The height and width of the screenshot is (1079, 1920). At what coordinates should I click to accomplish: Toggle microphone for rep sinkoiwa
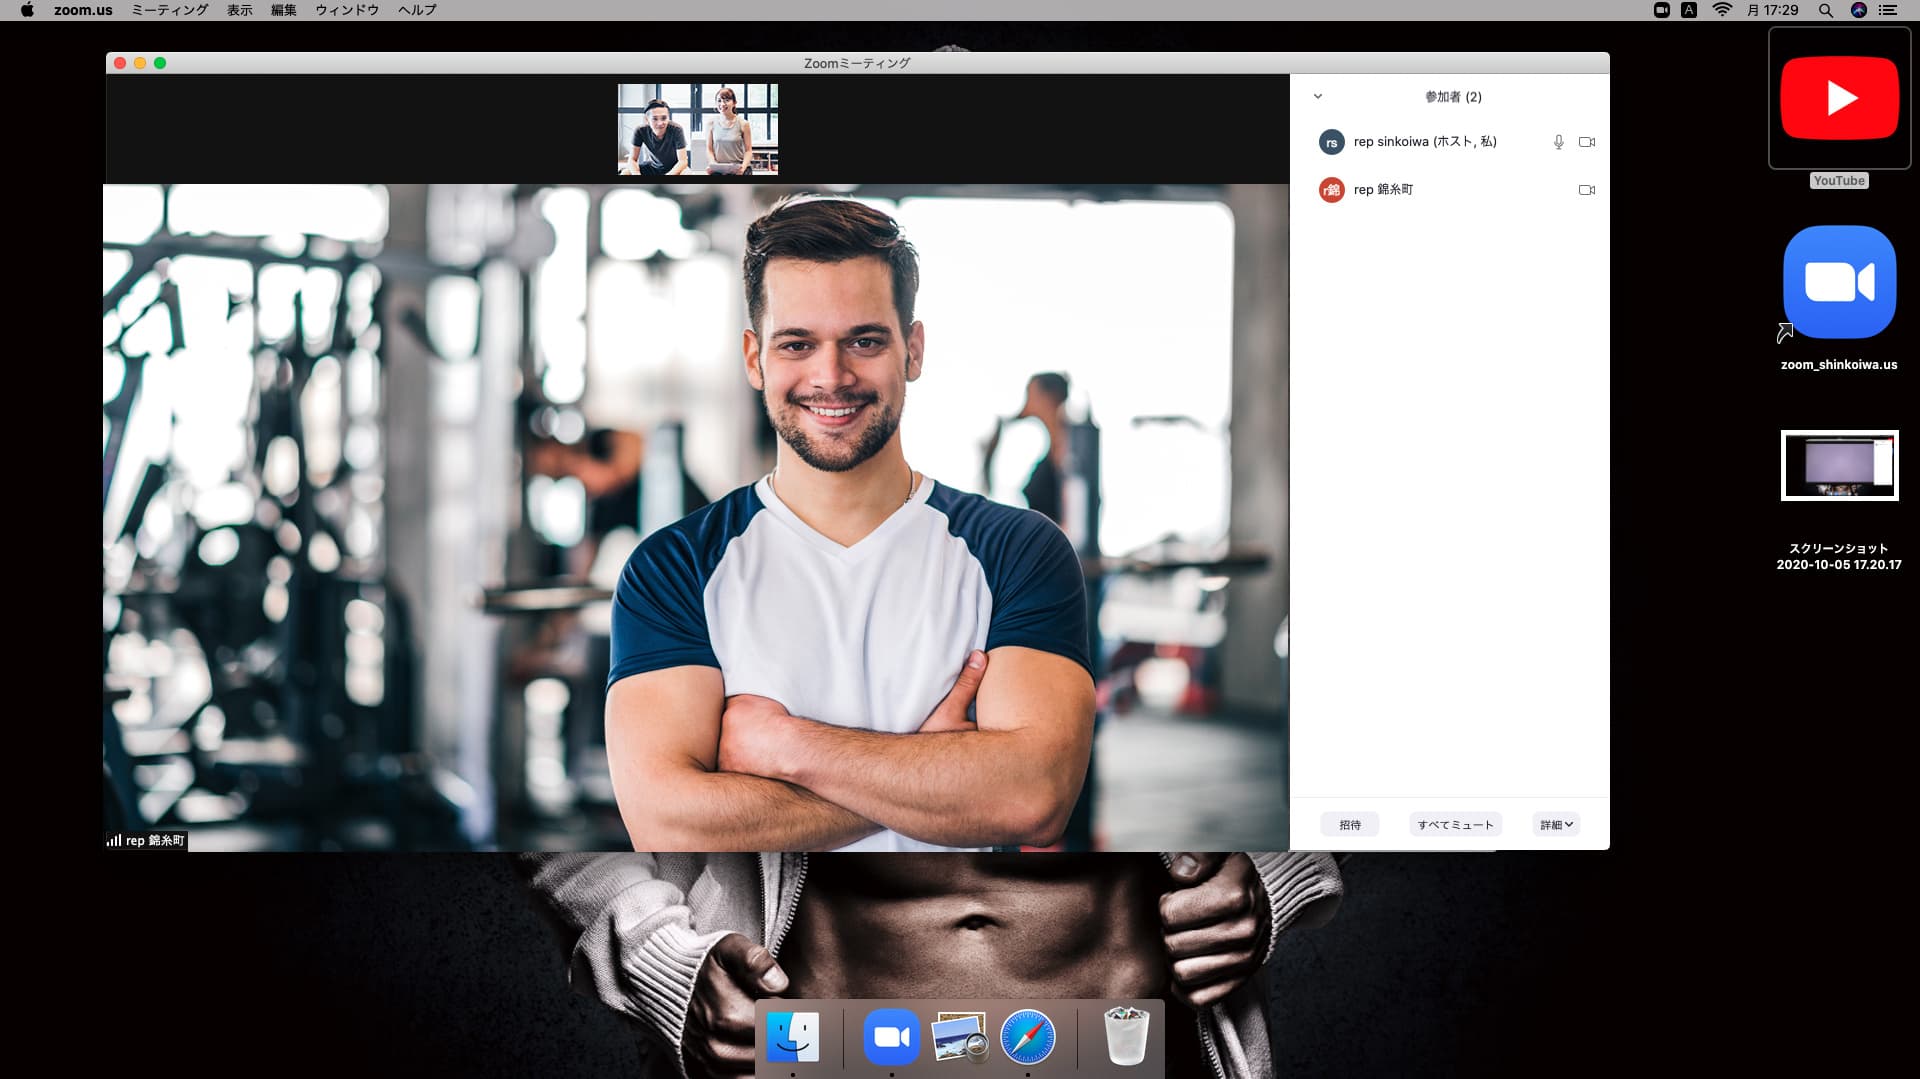1558,142
